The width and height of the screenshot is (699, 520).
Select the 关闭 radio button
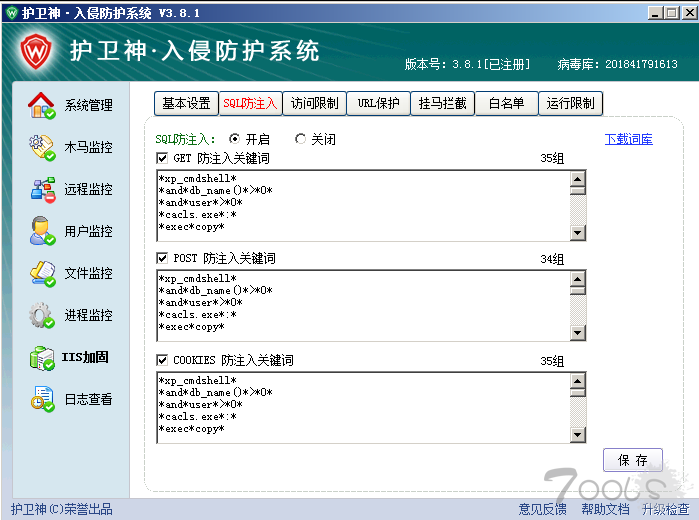(300, 139)
